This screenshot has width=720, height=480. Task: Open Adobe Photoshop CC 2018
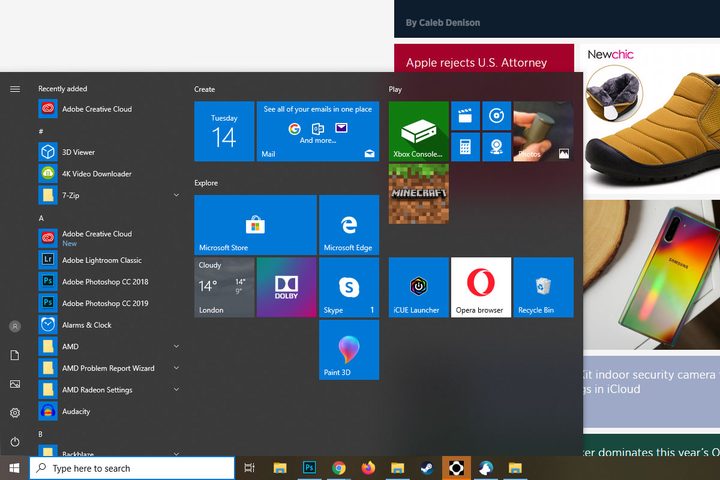click(109, 282)
